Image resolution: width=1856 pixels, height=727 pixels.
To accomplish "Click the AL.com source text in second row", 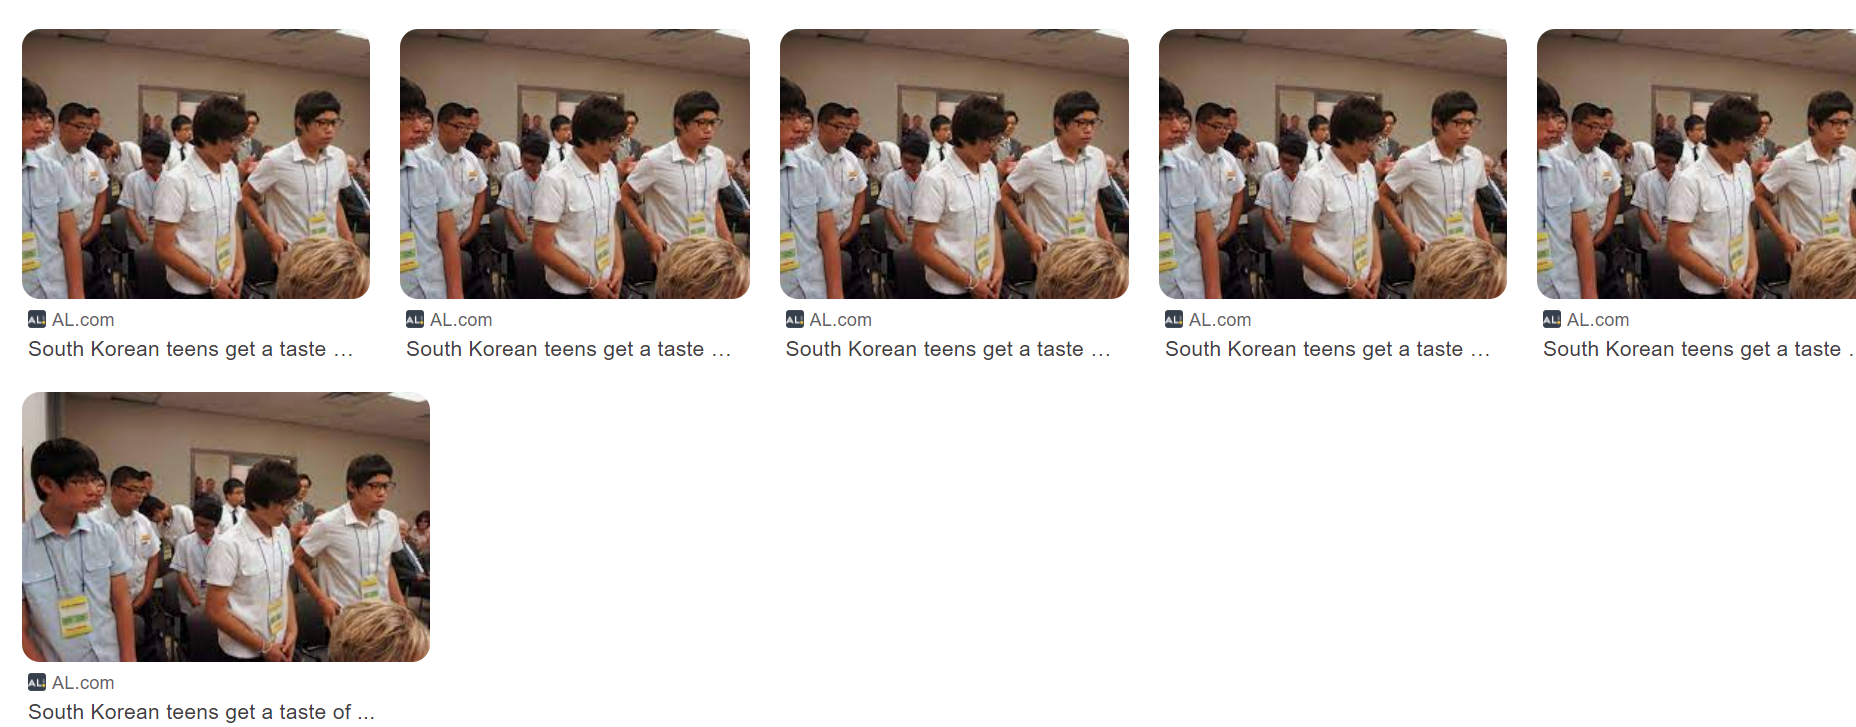I will click(x=83, y=683).
